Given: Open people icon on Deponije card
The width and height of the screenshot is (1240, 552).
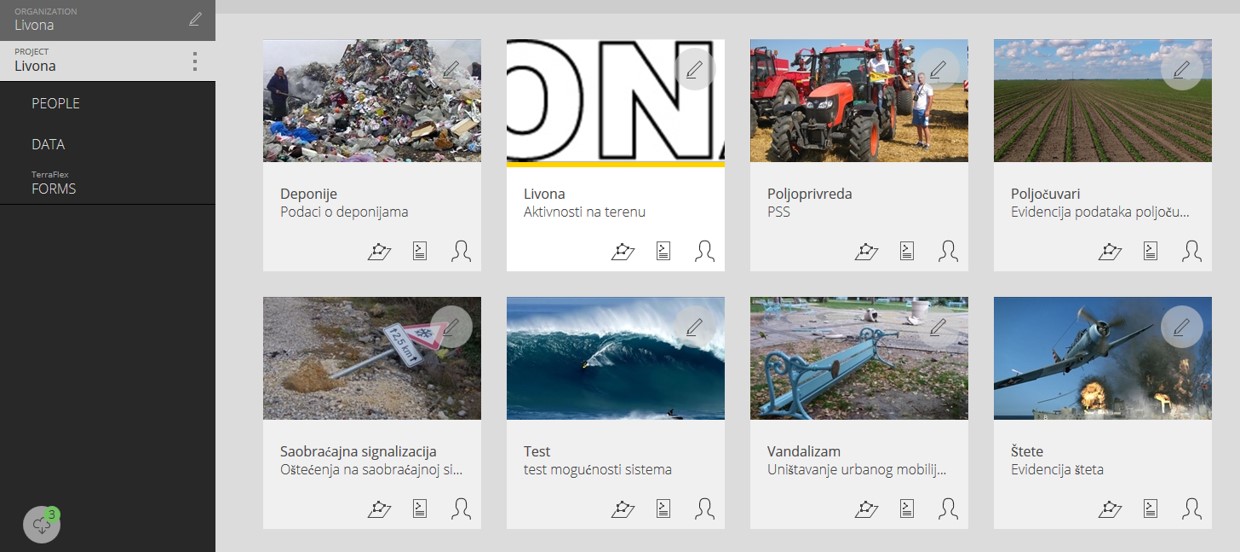Looking at the screenshot, I should 461,251.
